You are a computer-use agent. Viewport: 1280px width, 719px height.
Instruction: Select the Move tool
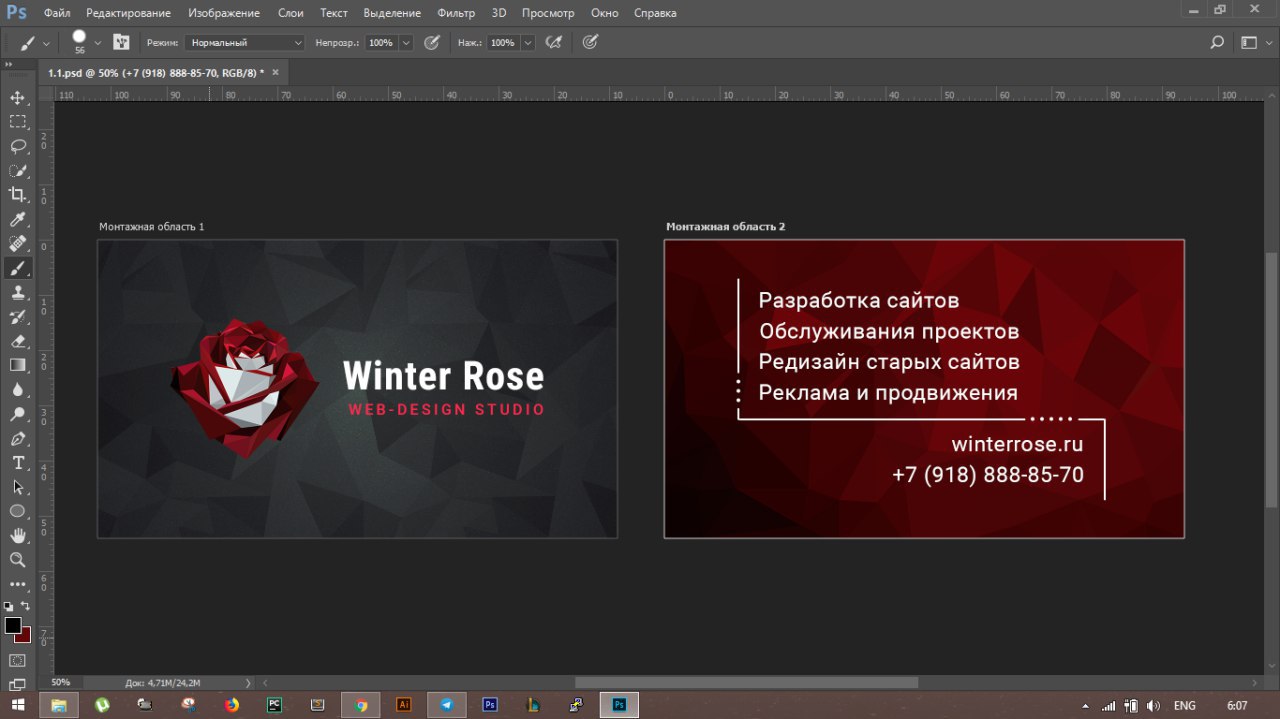click(18, 98)
